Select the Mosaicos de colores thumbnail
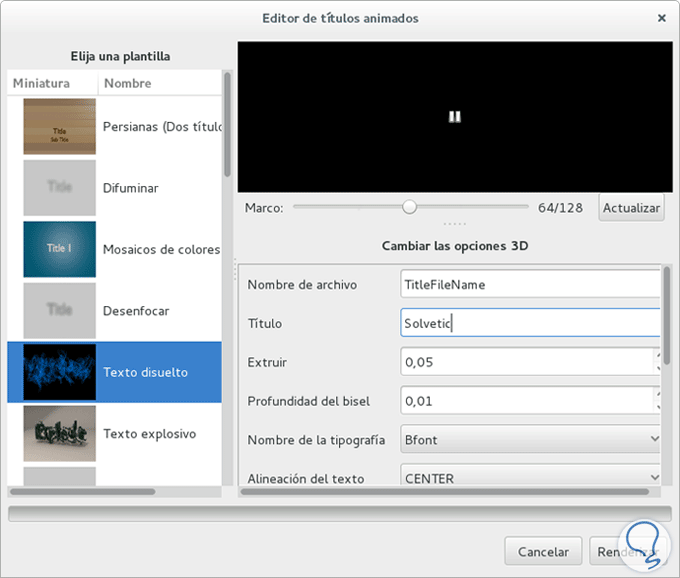This screenshot has width=680, height=578. click(x=59, y=249)
